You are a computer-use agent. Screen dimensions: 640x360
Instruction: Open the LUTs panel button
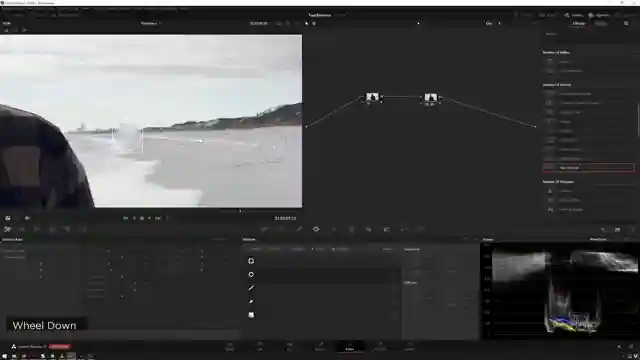[x=41, y=15]
